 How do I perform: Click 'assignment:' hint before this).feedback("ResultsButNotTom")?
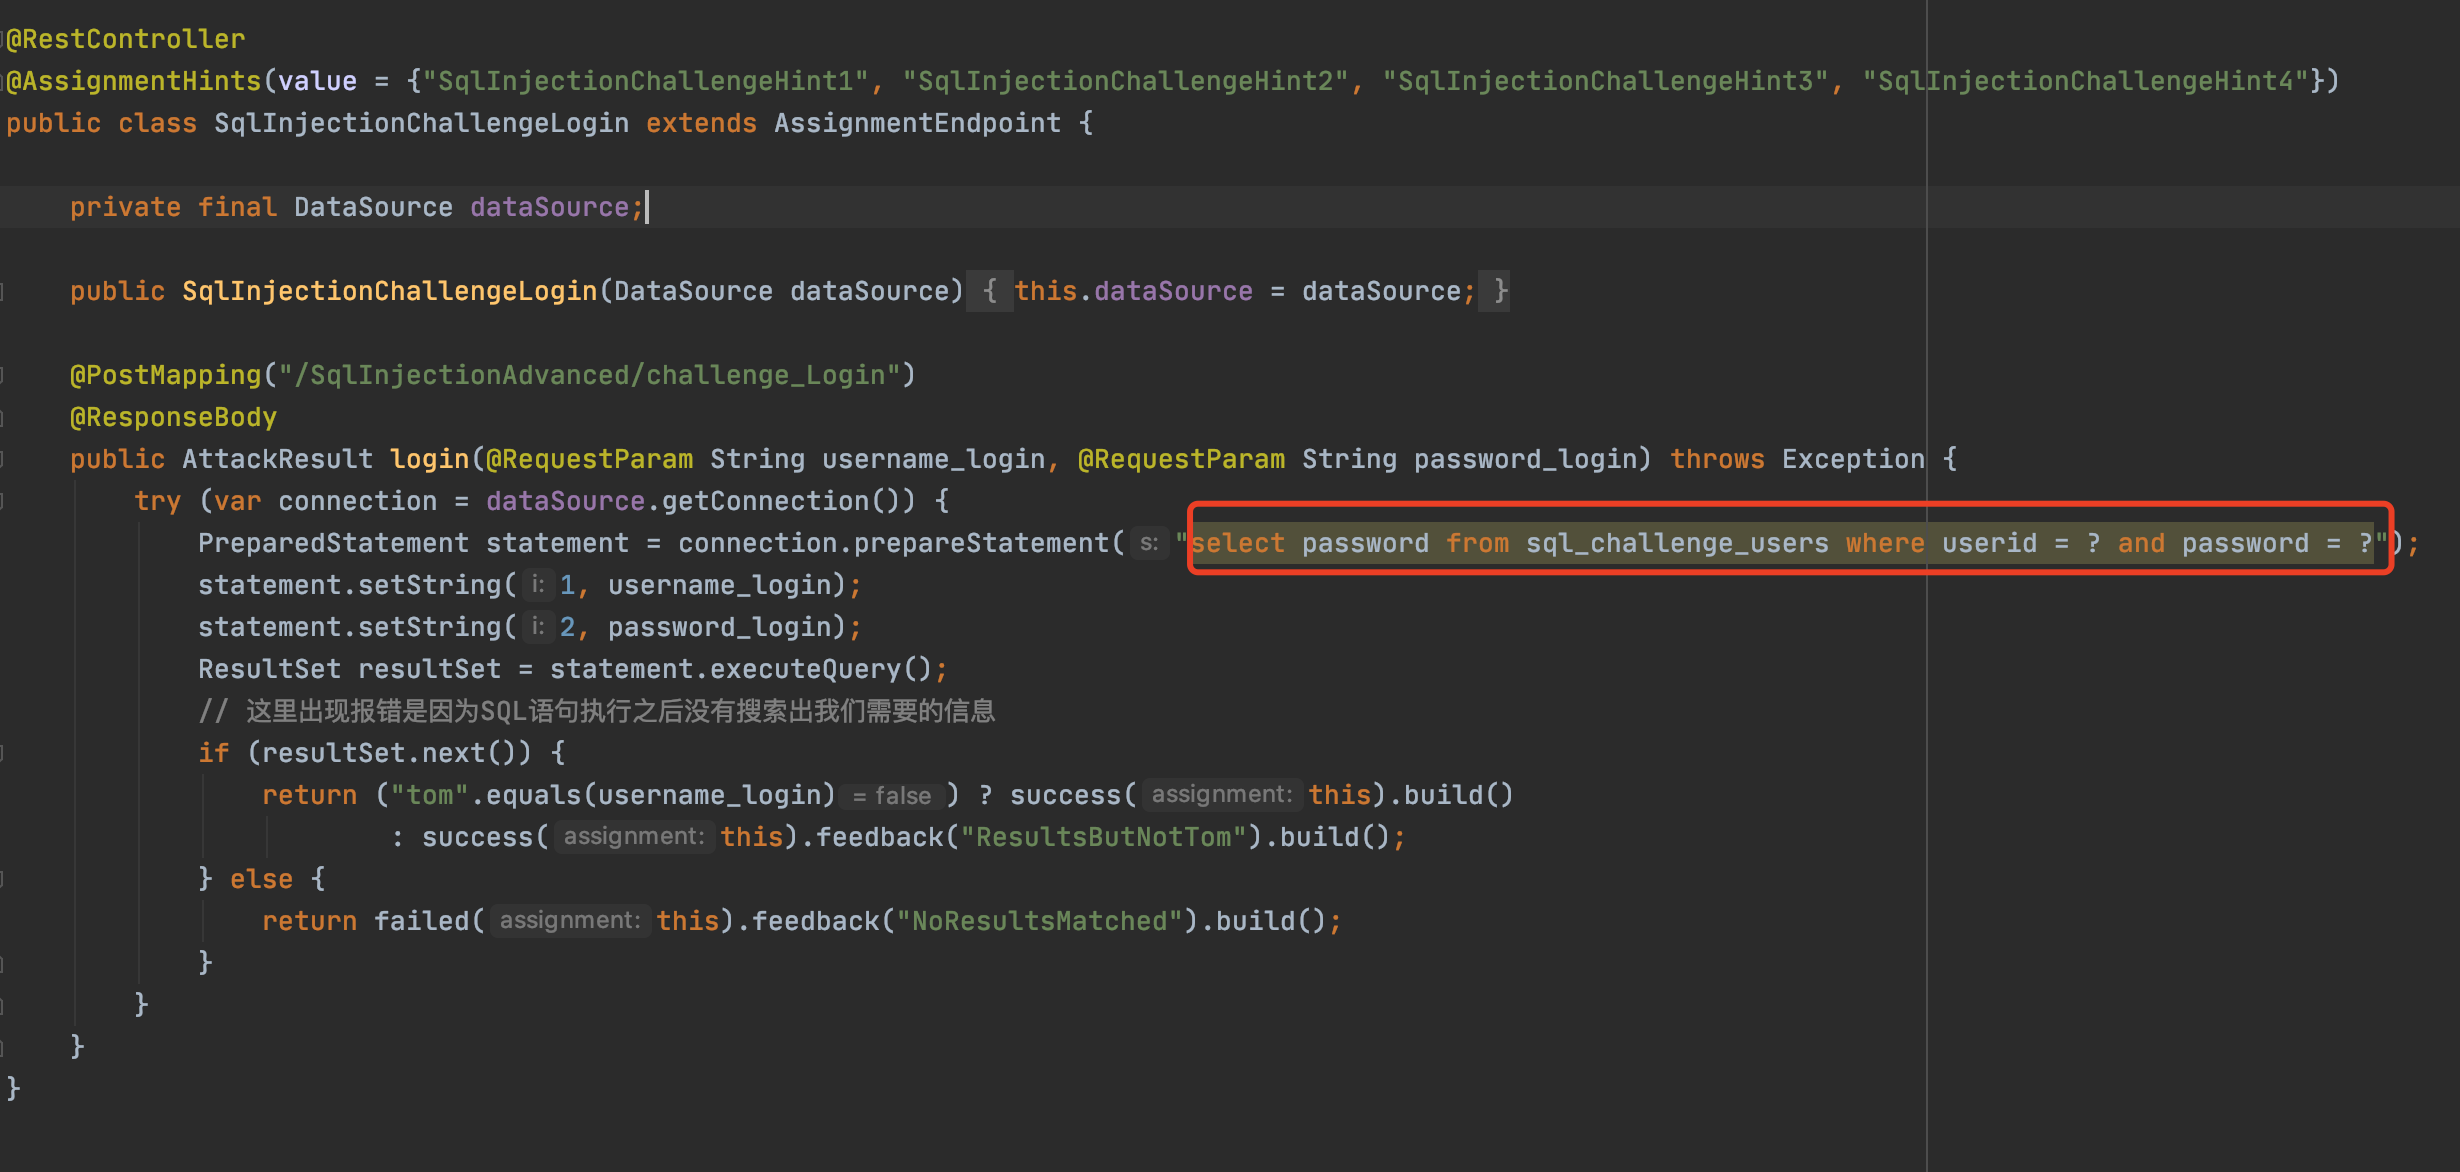[633, 837]
